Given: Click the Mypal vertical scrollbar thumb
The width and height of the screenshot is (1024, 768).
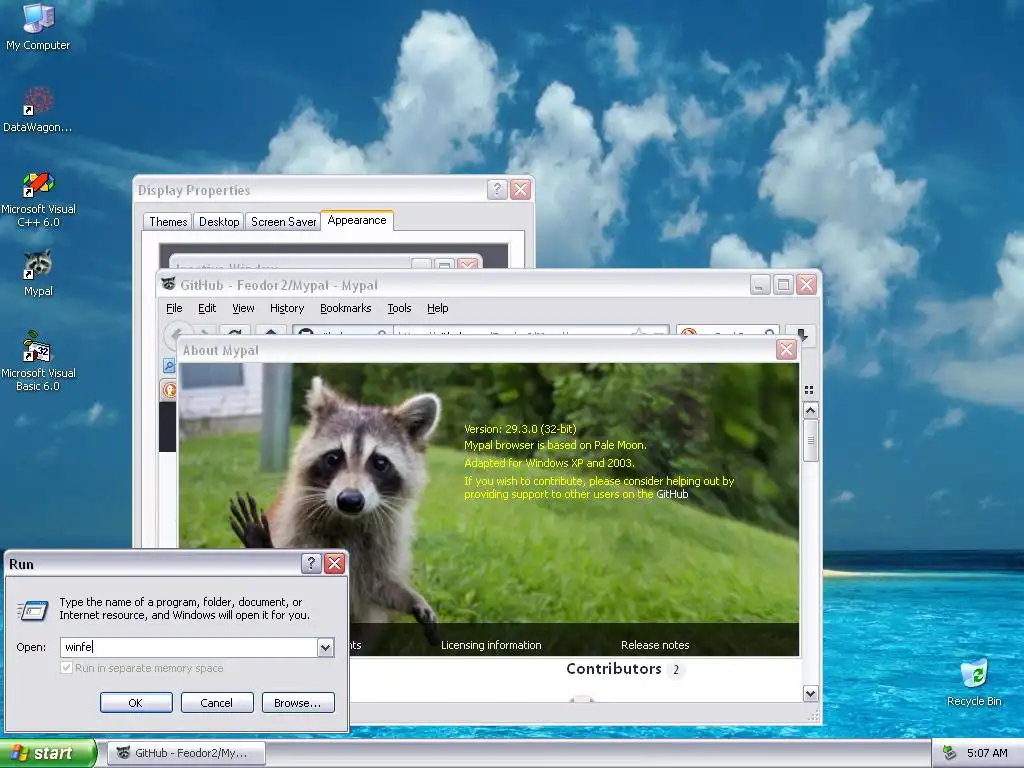Looking at the screenshot, I should click(x=810, y=441).
